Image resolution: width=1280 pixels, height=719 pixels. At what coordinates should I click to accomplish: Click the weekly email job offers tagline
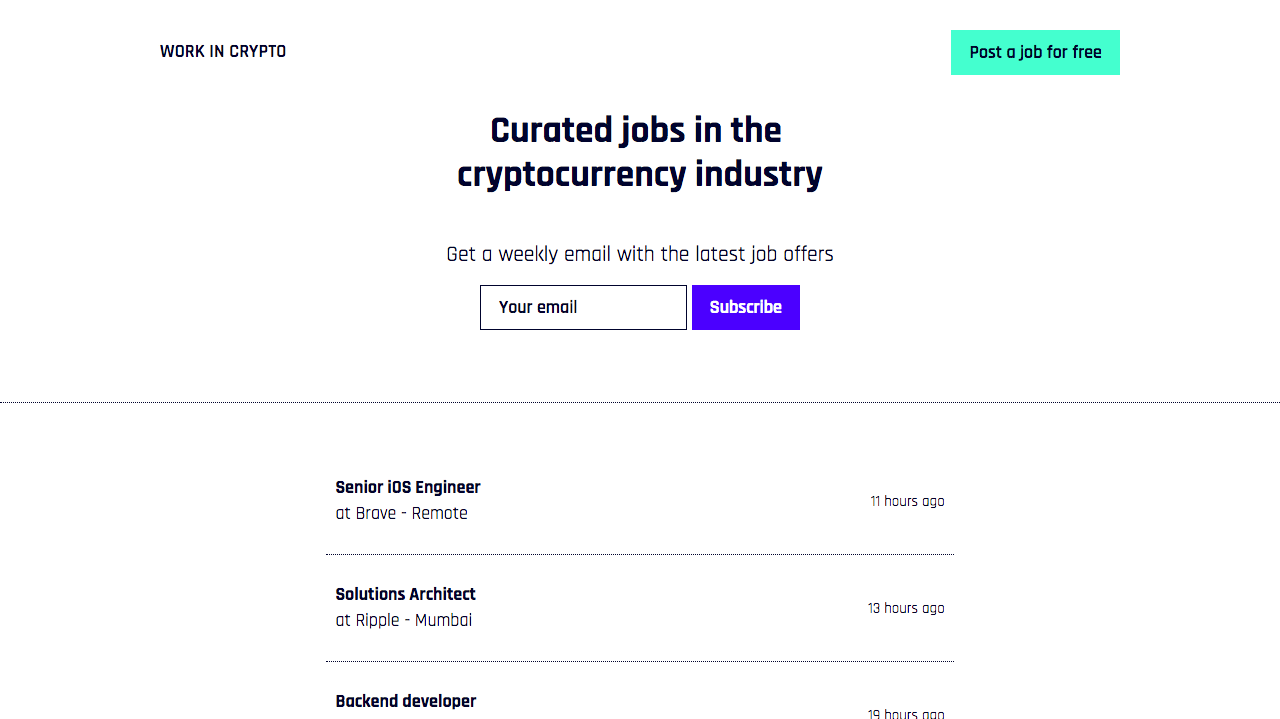(x=639, y=254)
